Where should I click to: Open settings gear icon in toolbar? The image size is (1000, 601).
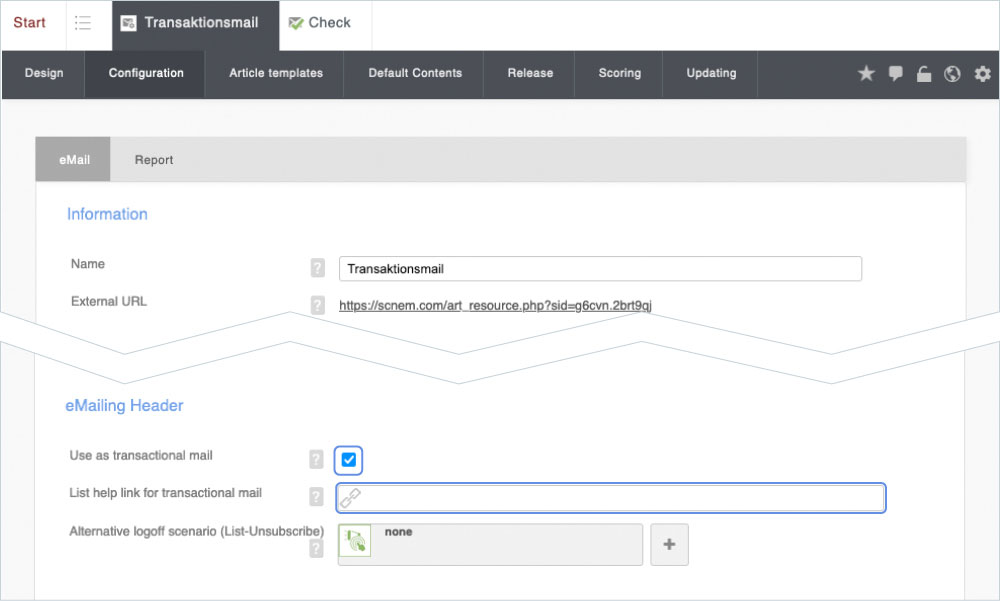[982, 74]
